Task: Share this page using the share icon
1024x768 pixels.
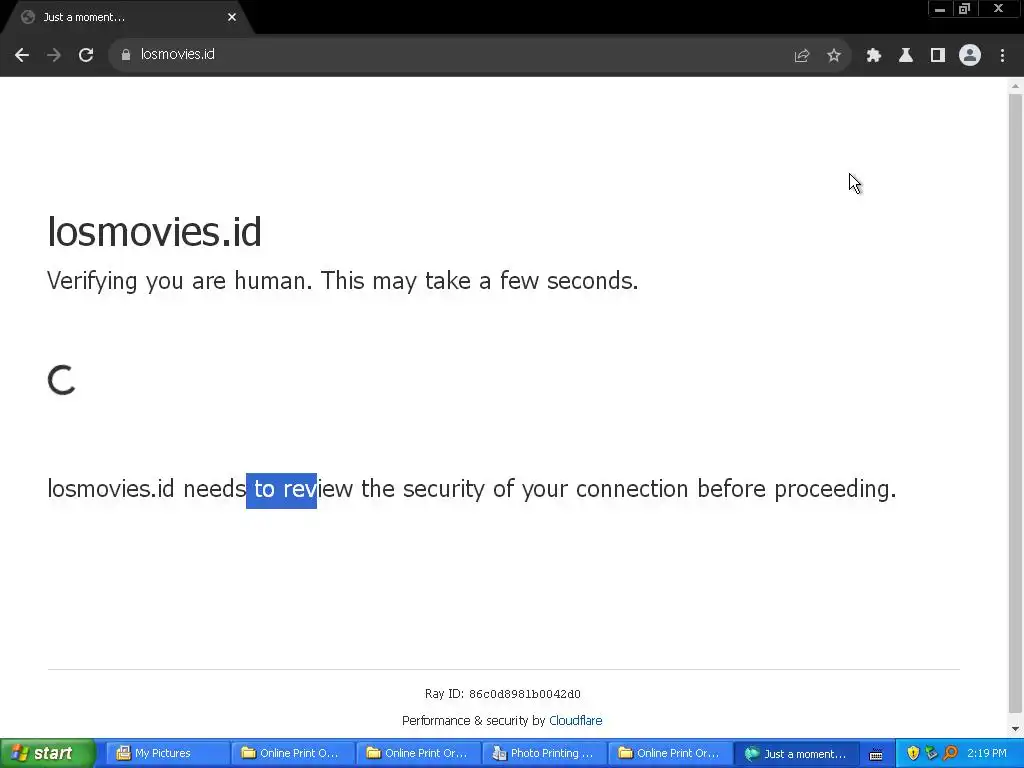Action: click(x=802, y=56)
